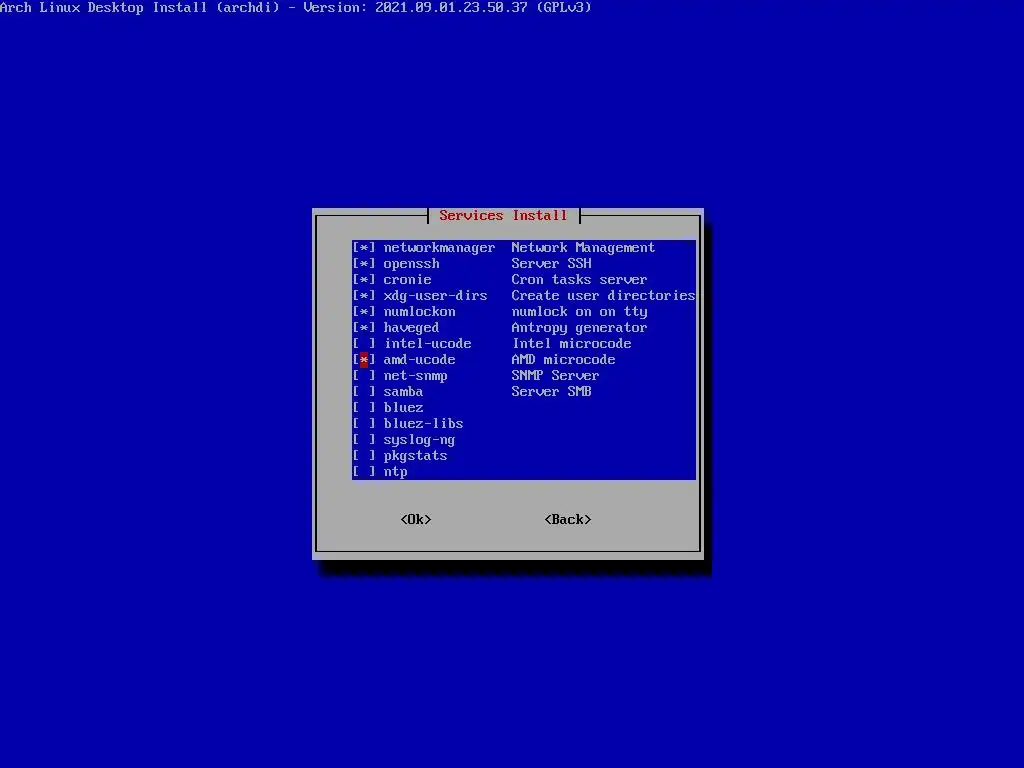
Task: Toggle numlockon checkbox
Action: (x=364, y=312)
